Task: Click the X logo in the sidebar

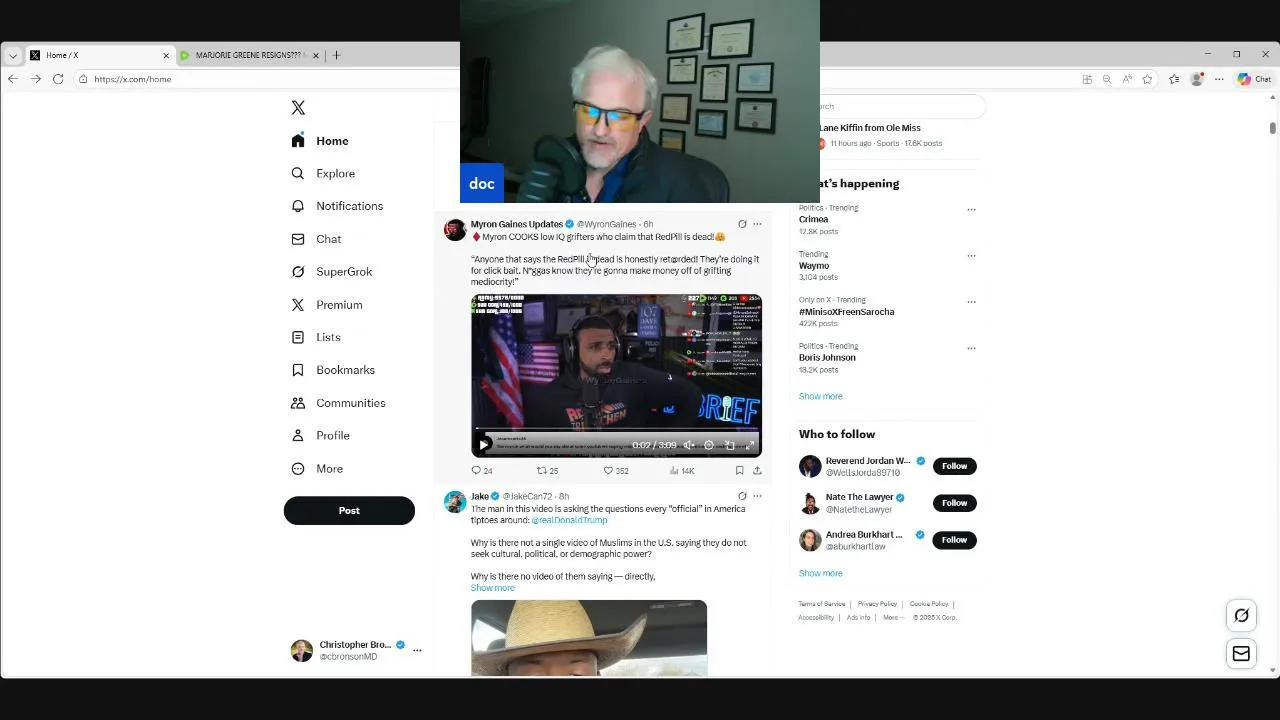Action: coord(298,108)
